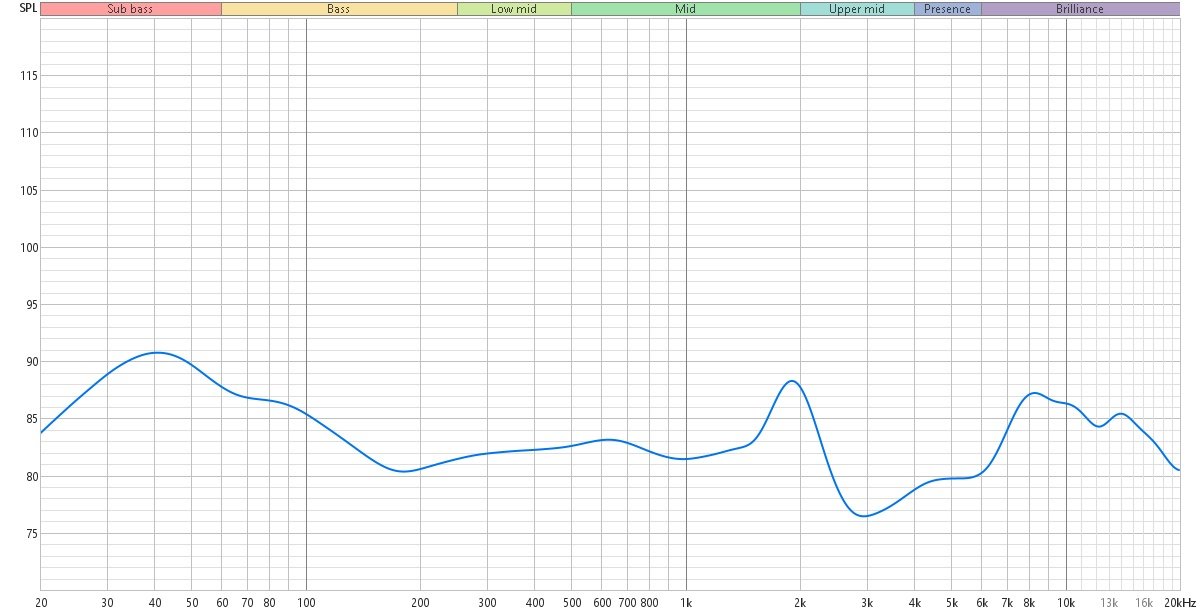Click the 6k frequency tick label
This screenshot has width=1200, height=615.
click(982, 603)
